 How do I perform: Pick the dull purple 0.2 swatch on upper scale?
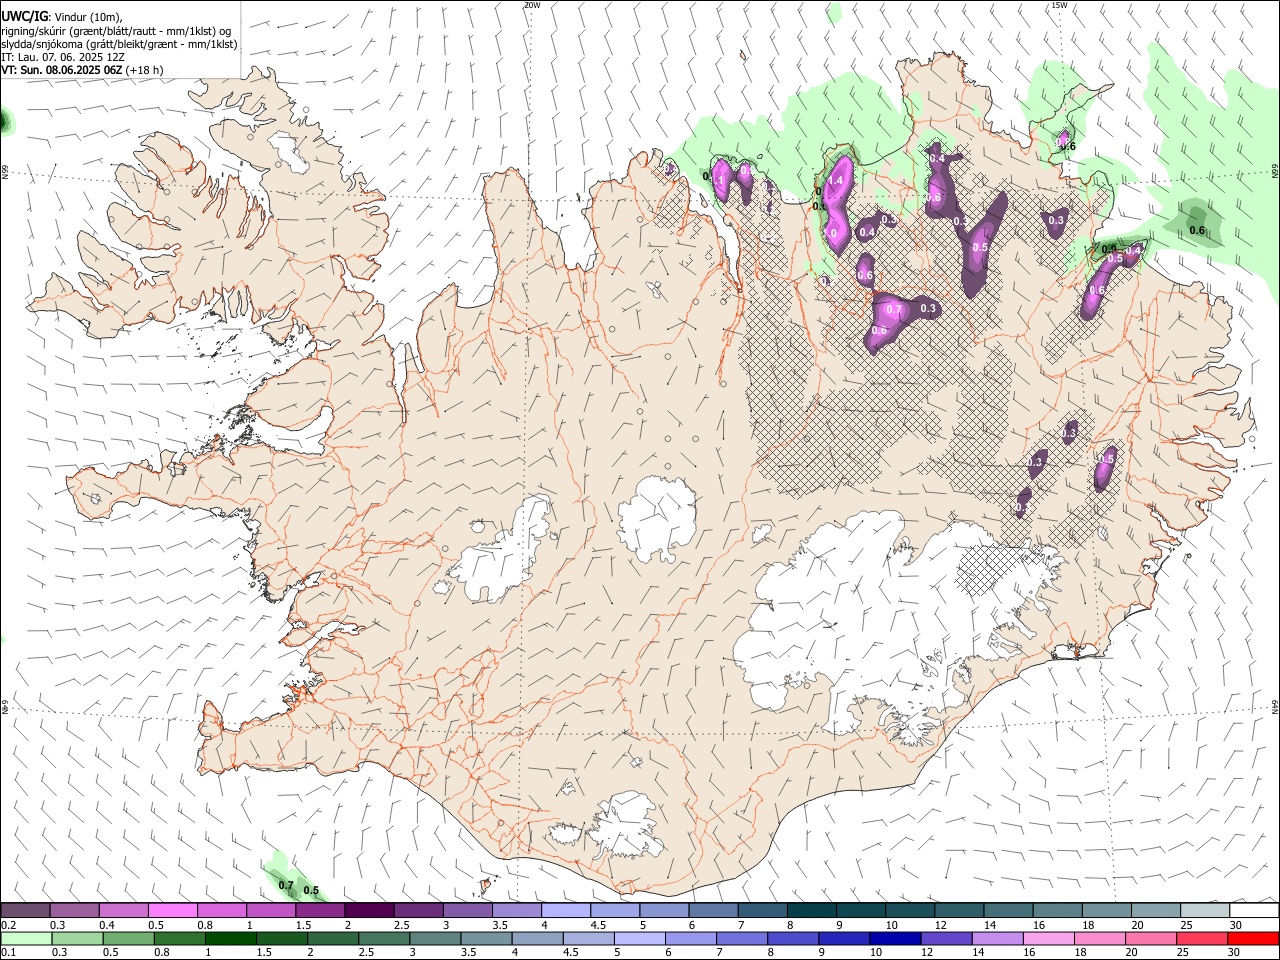pos(25,911)
